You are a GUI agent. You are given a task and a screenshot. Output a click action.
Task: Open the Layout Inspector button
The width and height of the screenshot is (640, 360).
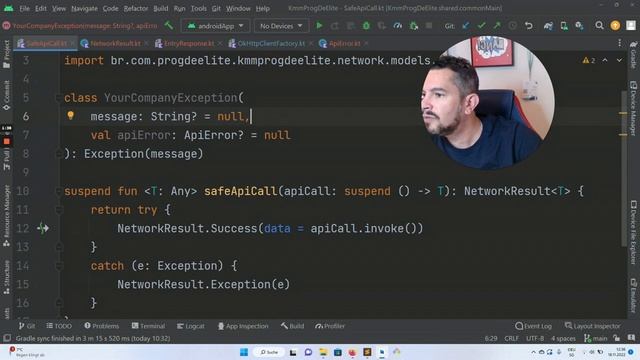(593, 326)
